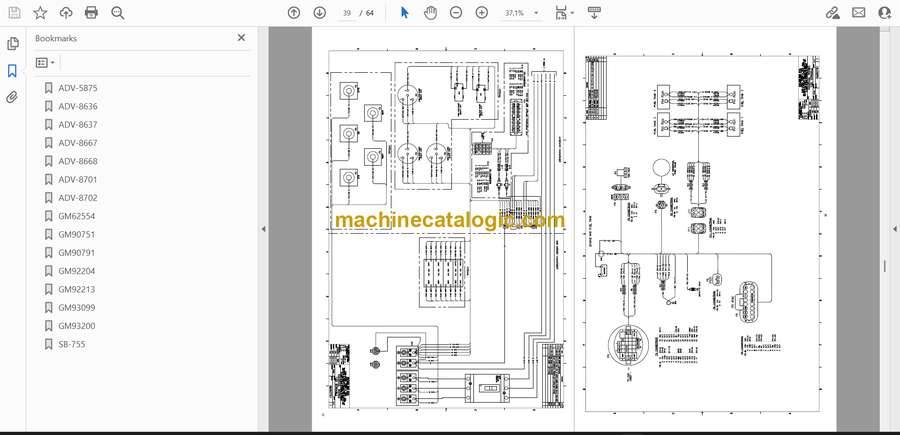The image size is (900, 435).
Task: Open the find text magnifier icon
Action: click(x=118, y=13)
